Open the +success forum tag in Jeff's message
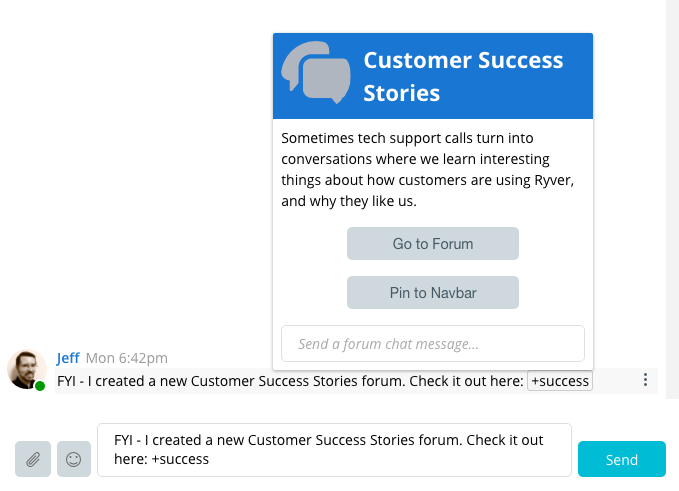679x491 pixels. tap(559, 381)
